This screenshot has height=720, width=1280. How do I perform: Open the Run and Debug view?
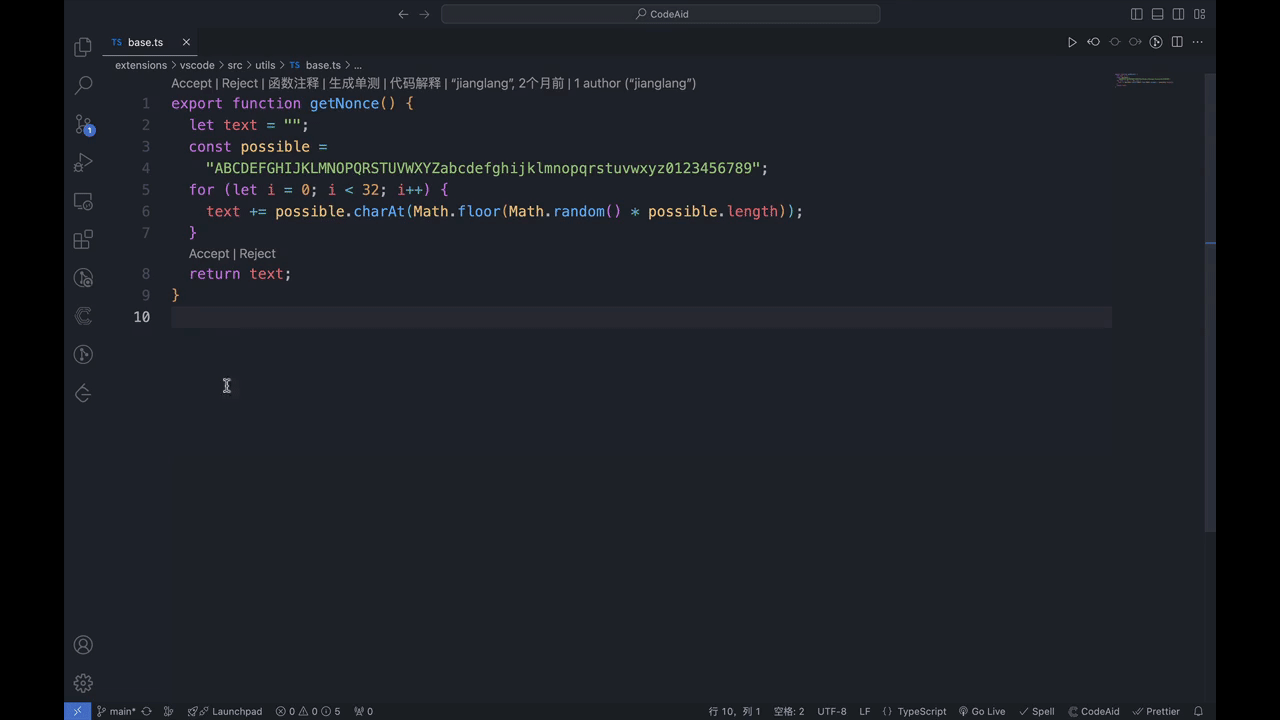tap(84, 162)
